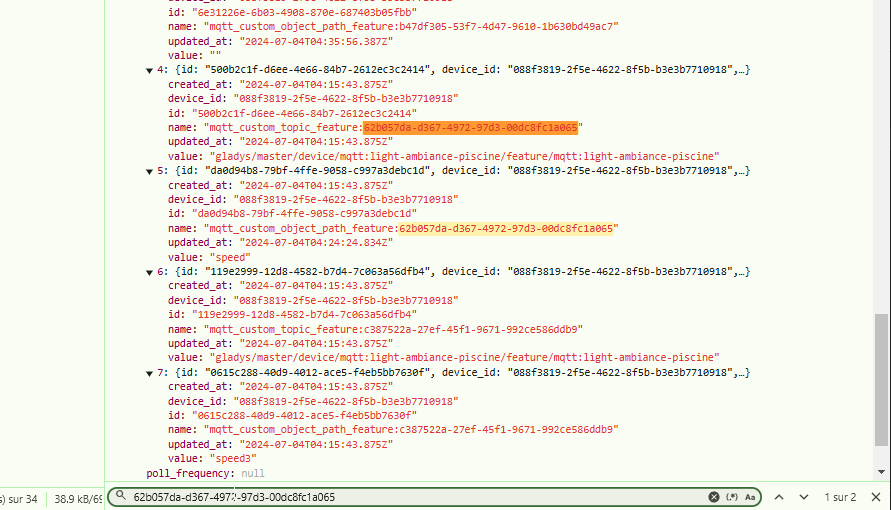
Task: Click the yellow highlighted match in entry 5
Action: tap(508, 229)
